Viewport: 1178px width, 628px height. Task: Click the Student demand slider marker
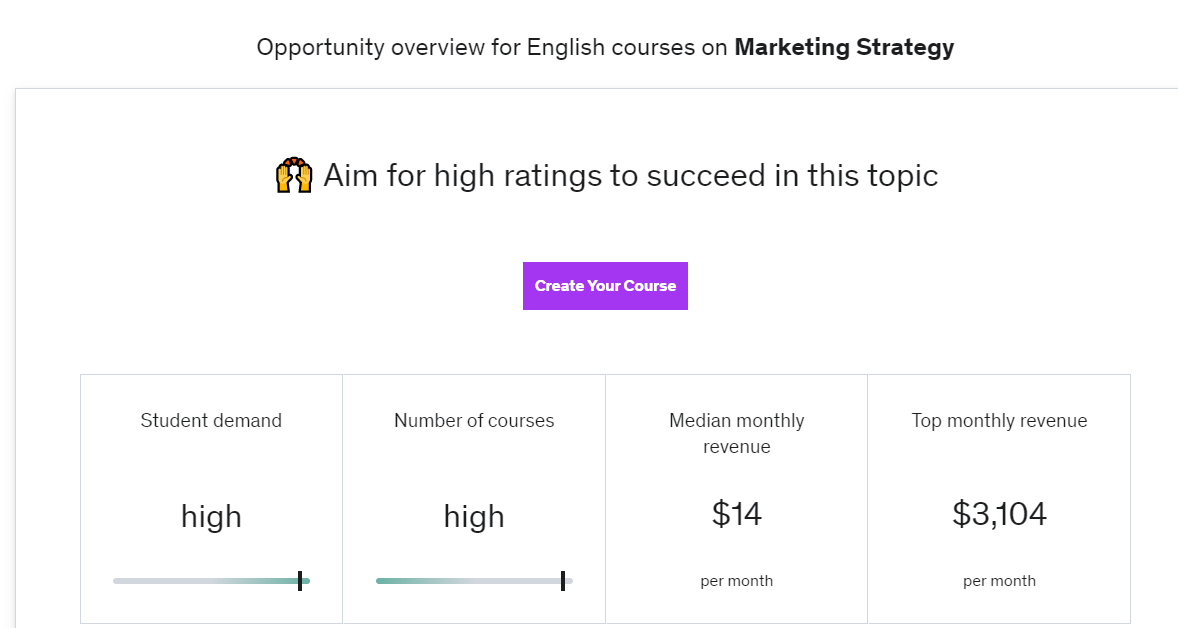pyautogui.click(x=300, y=581)
